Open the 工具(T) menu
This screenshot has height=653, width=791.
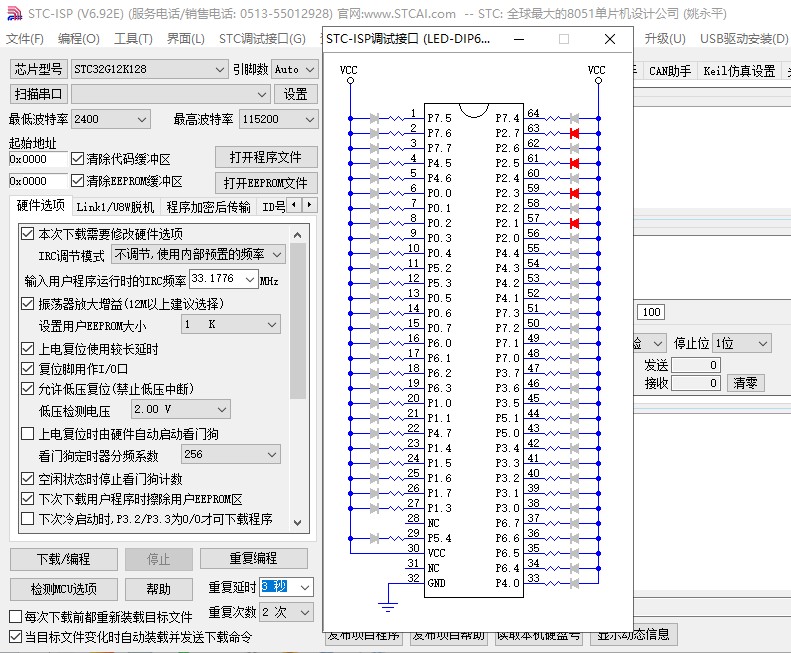(133, 39)
